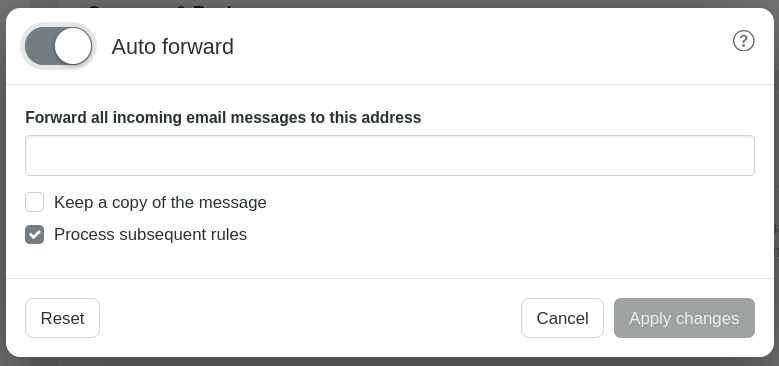This screenshot has height=366, width=779.
Task: Click the Reset button
Action: point(63,318)
